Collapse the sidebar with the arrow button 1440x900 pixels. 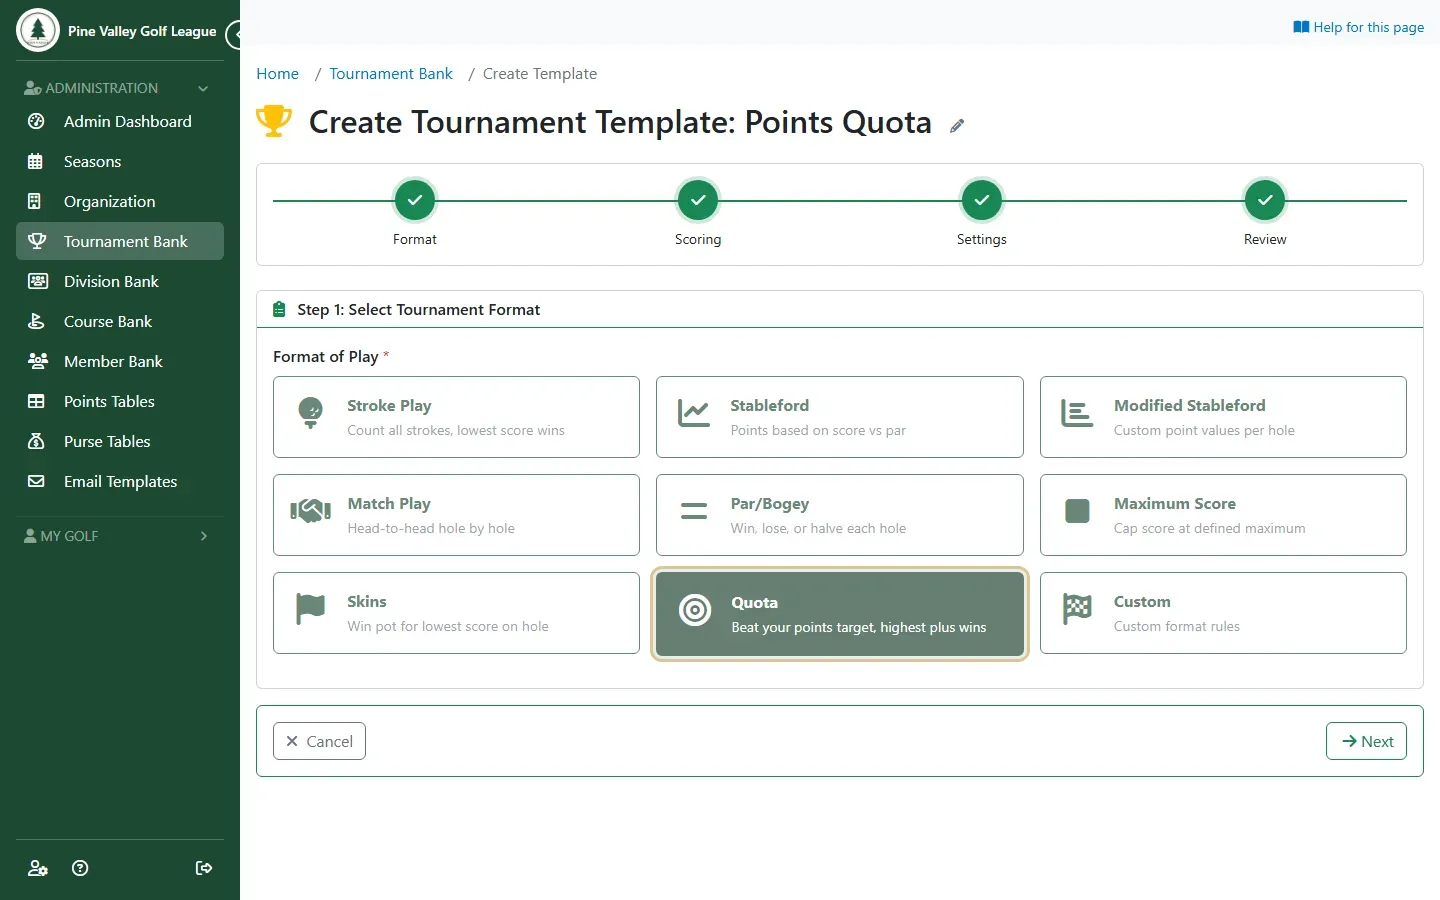tap(235, 35)
